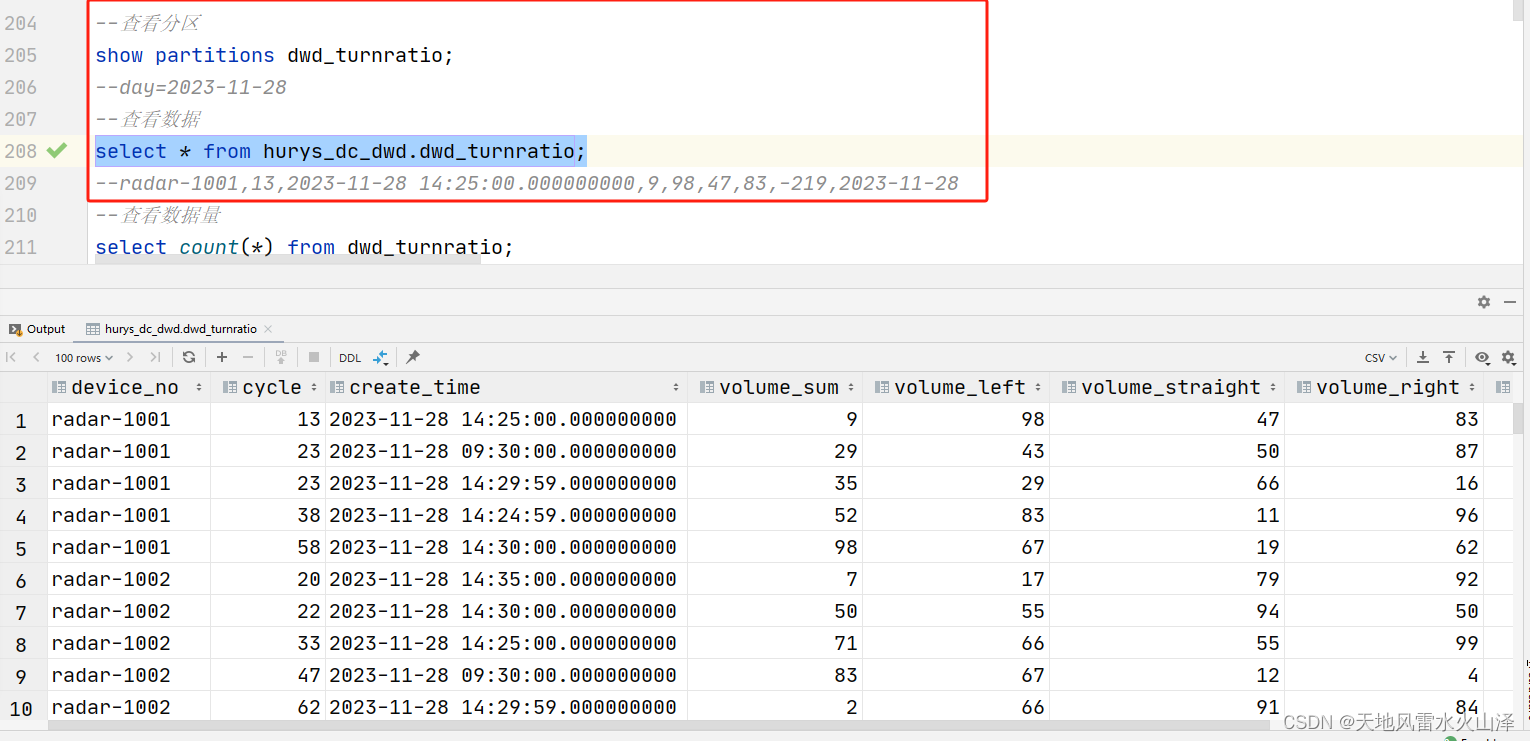Click table icon of cycle column
This screenshot has width=1530, height=741.
[230, 388]
